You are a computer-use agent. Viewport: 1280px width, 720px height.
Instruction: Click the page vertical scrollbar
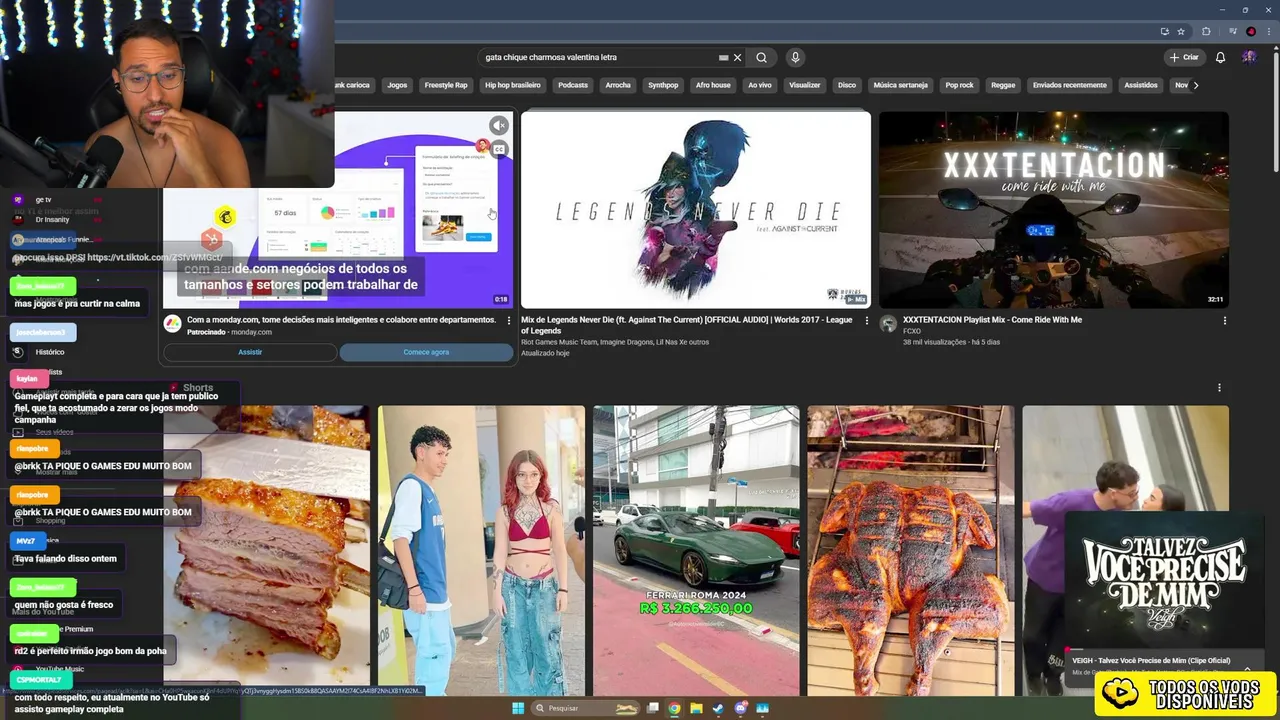coord(1275,110)
